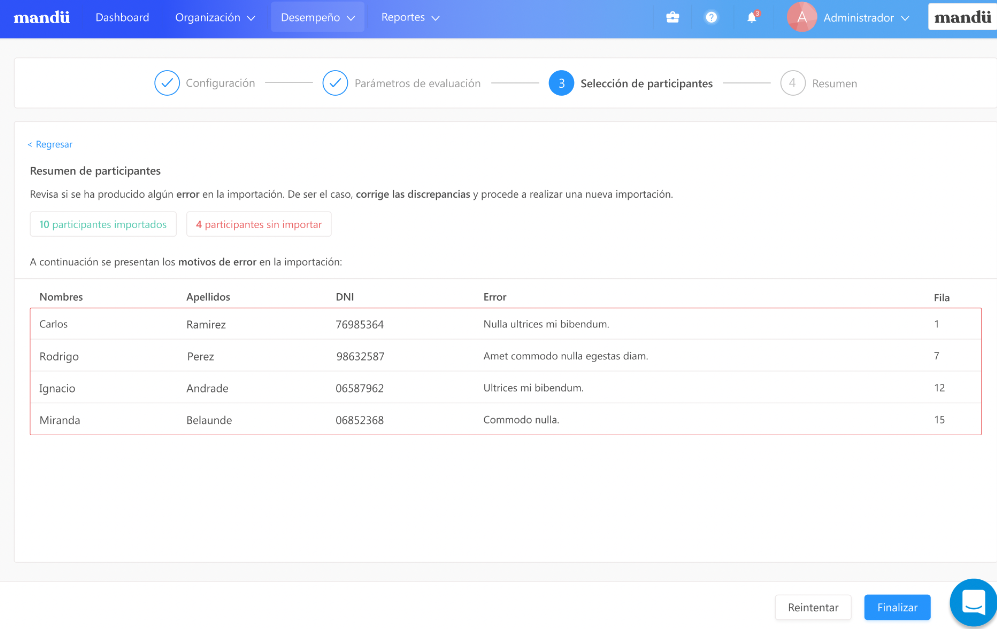Expand the Desempeño menu
Viewport: 997px width, 629px height.
tap(317, 17)
